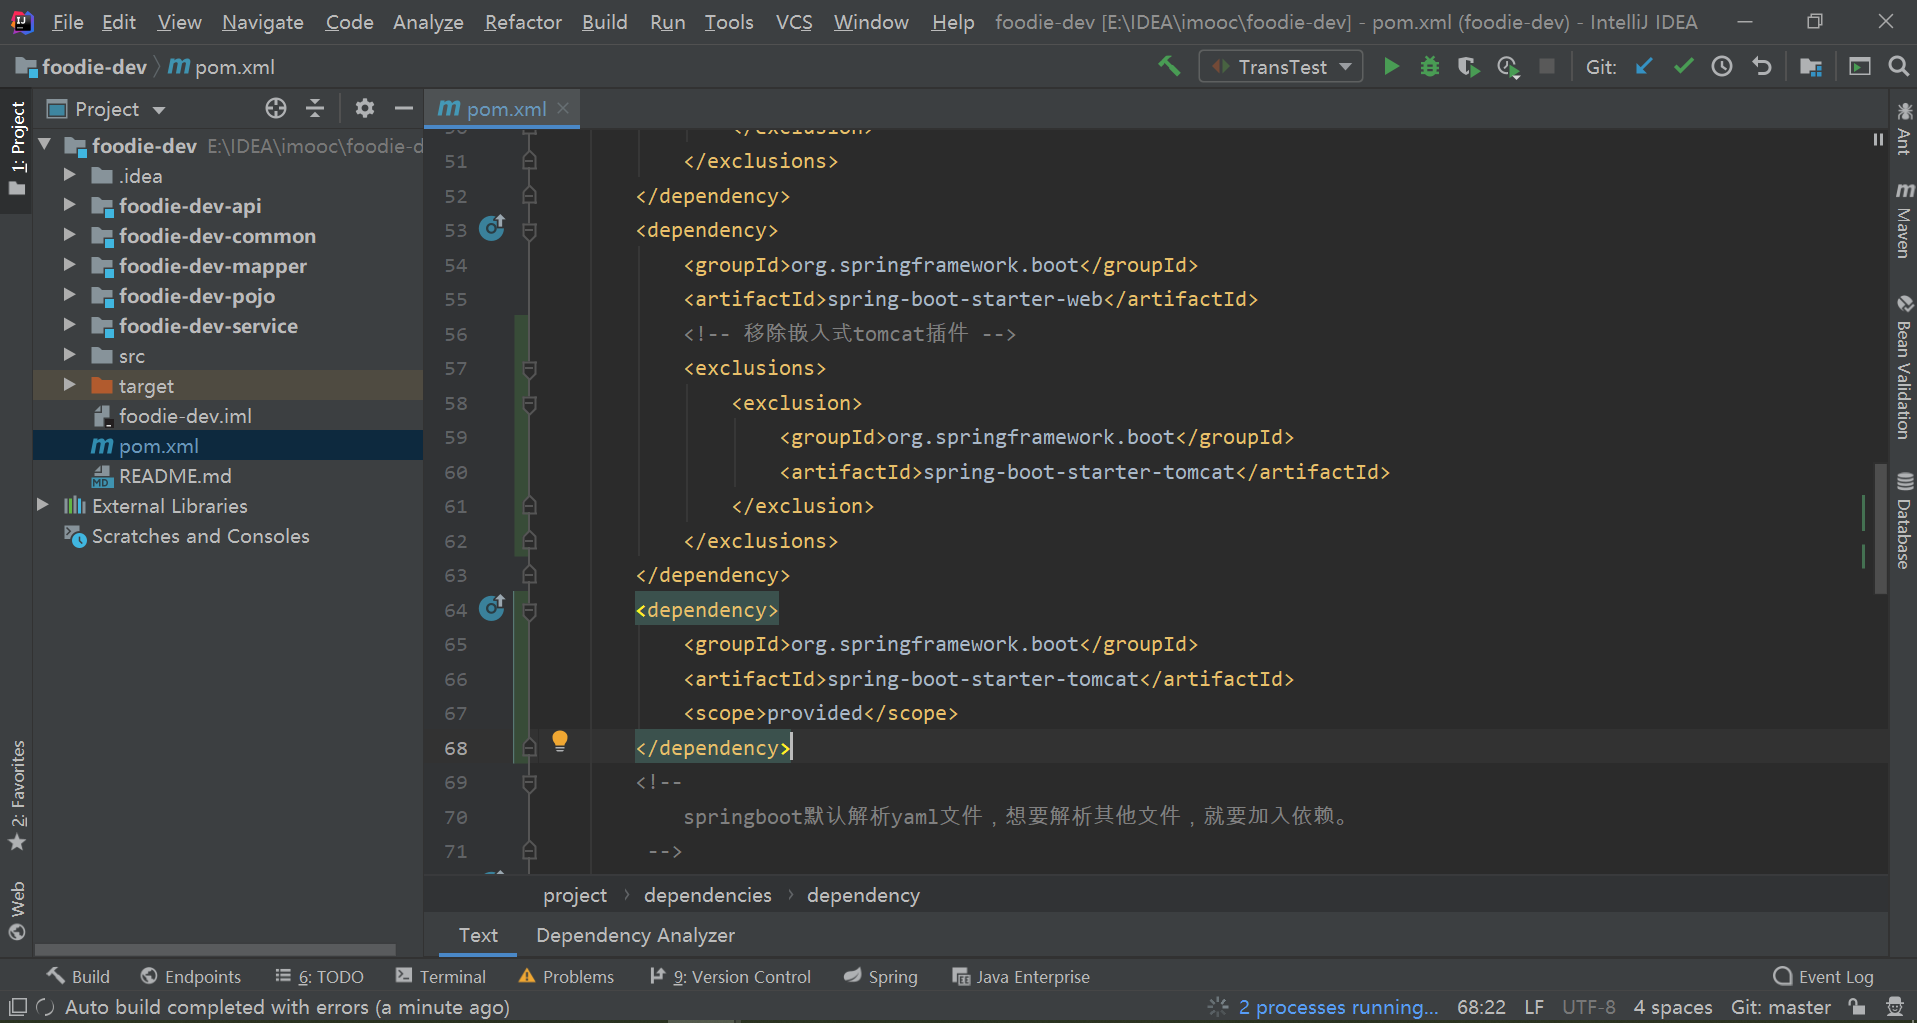Screen dimensions: 1917x1023
Task: Click the Build Project hammer icon
Action: coord(1169,66)
